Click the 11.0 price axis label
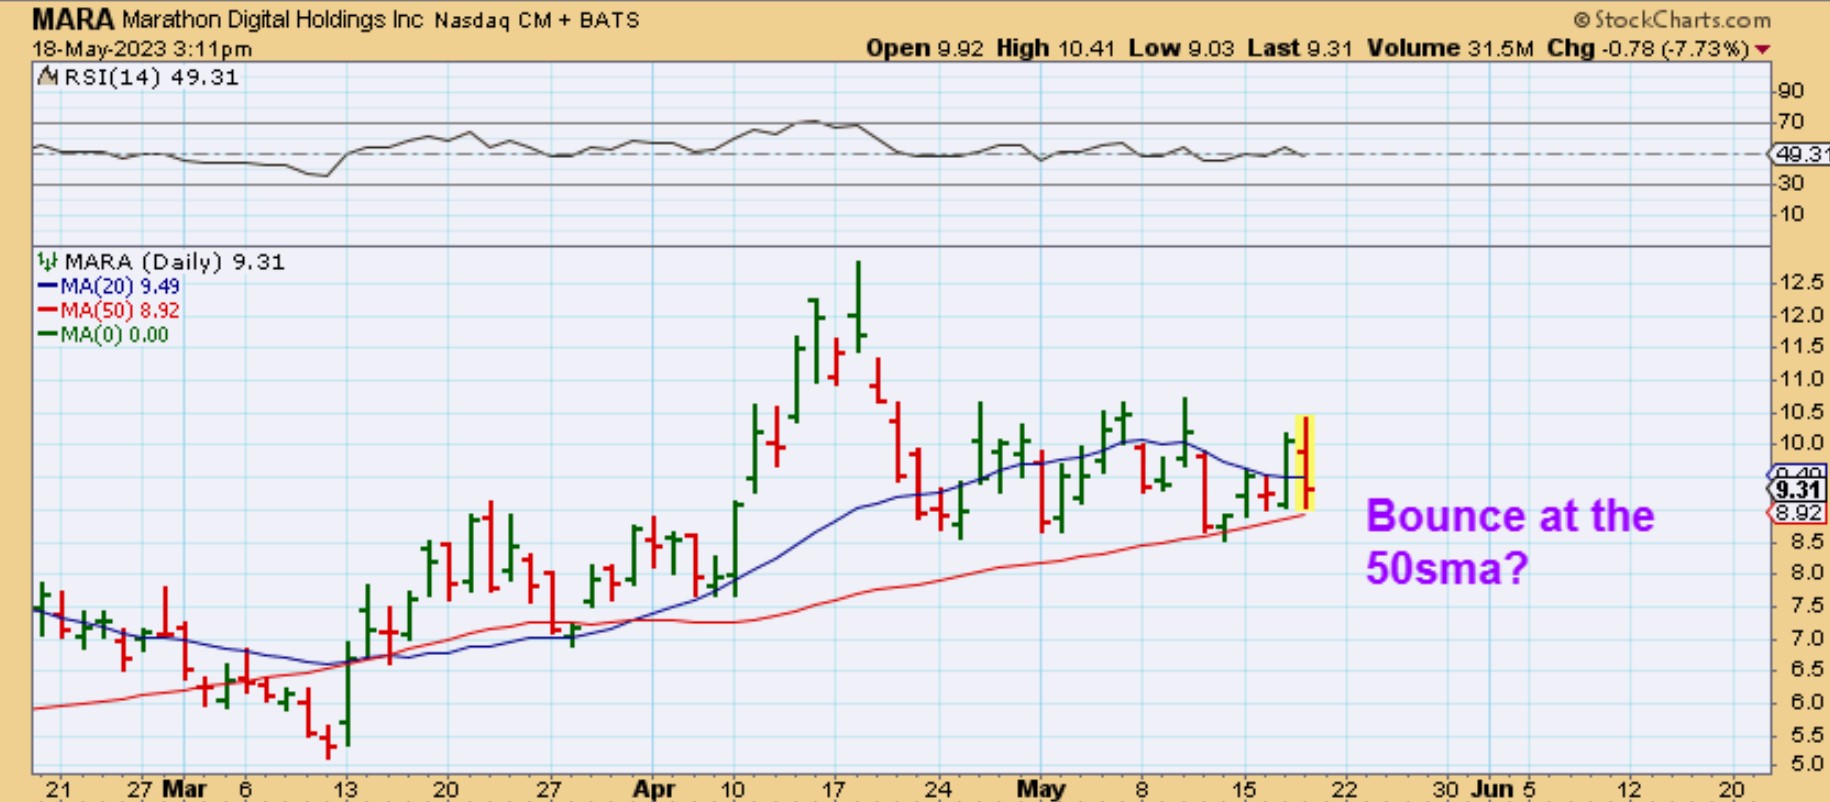The image size is (1830, 802). pyautogui.click(x=1801, y=379)
